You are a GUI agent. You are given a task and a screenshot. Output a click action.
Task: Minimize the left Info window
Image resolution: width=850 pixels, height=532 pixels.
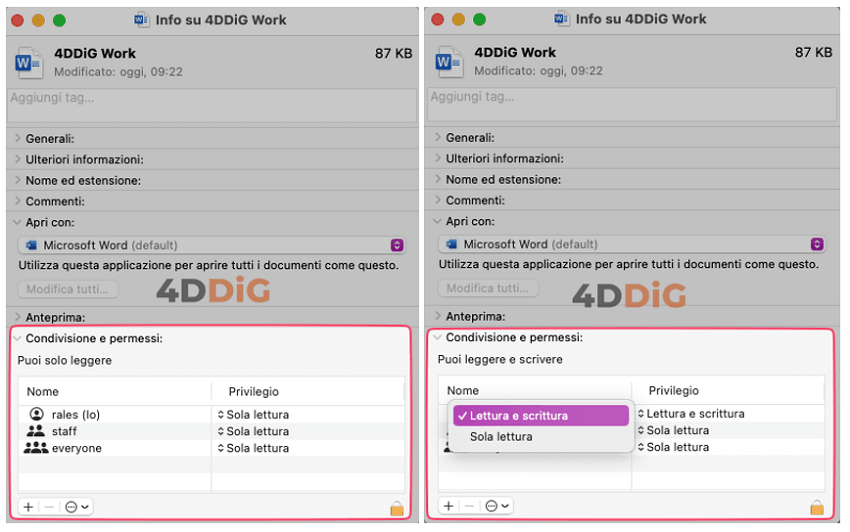pyautogui.click(x=38, y=21)
